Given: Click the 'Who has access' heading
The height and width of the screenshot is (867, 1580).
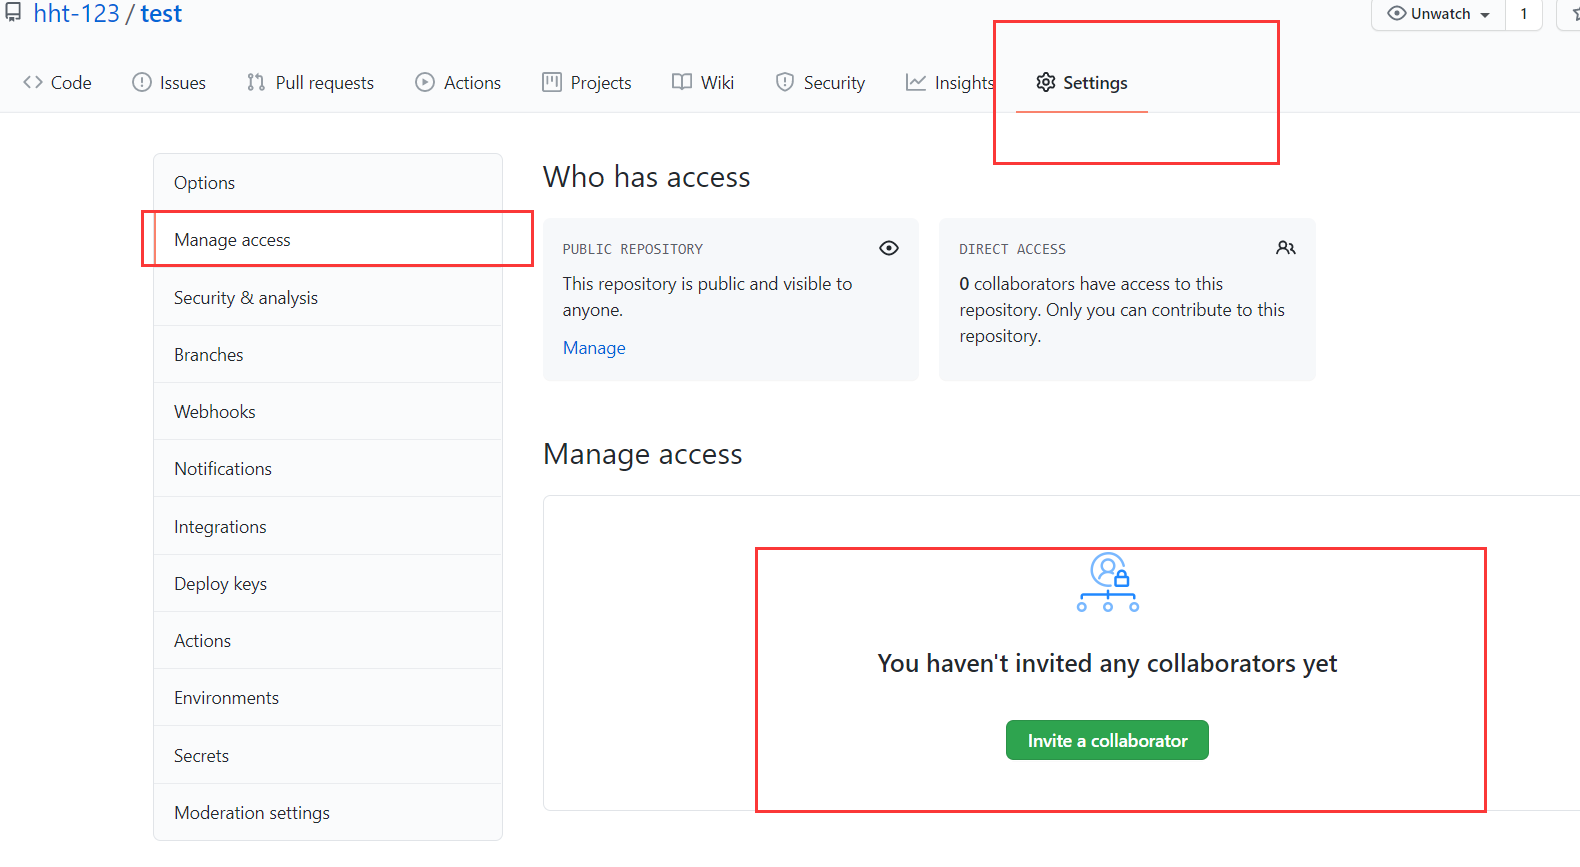Looking at the screenshot, I should (x=646, y=177).
